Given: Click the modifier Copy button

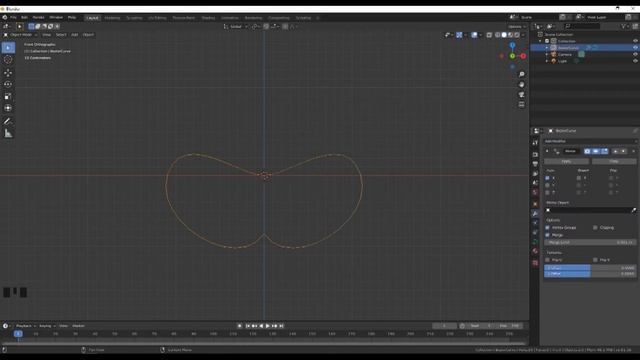Looking at the screenshot, I should [614, 162].
